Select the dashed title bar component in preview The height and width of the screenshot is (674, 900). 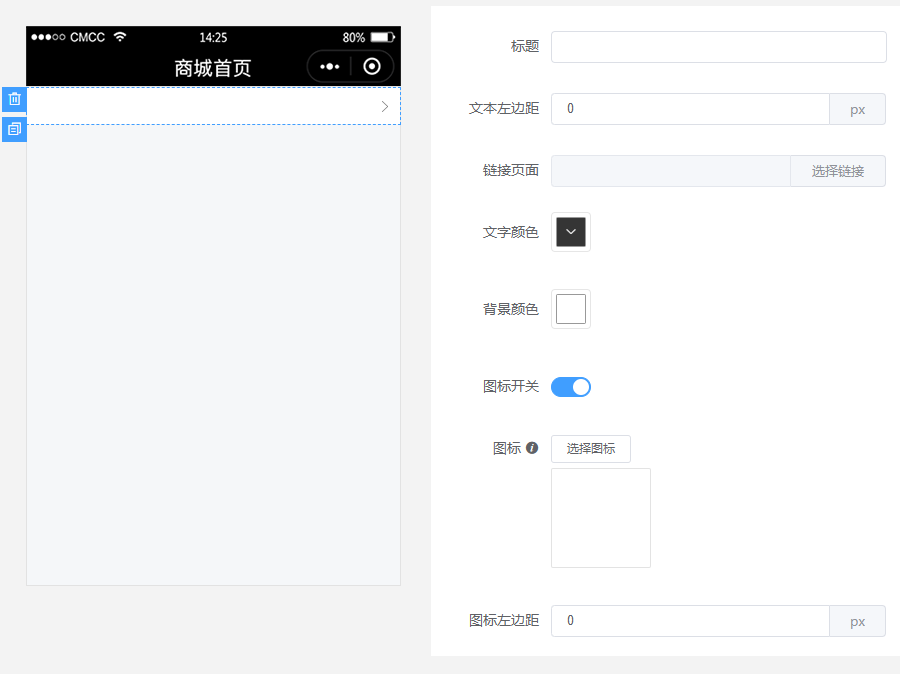[214, 106]
